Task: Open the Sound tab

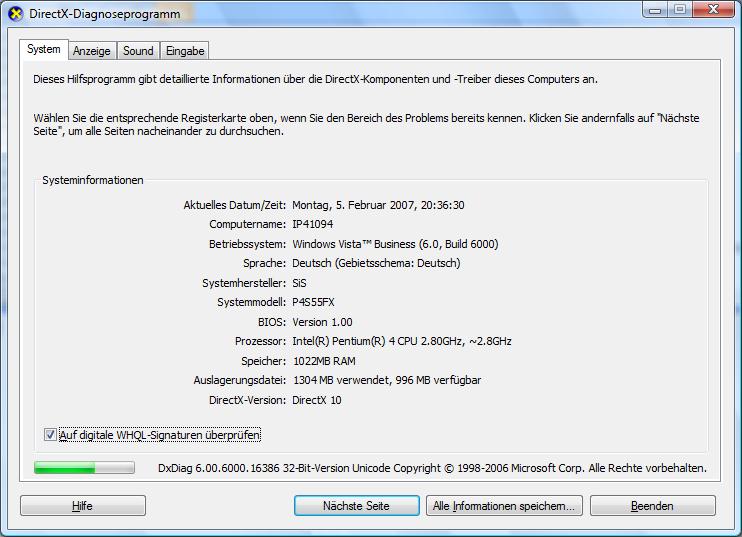Action: 138,51
